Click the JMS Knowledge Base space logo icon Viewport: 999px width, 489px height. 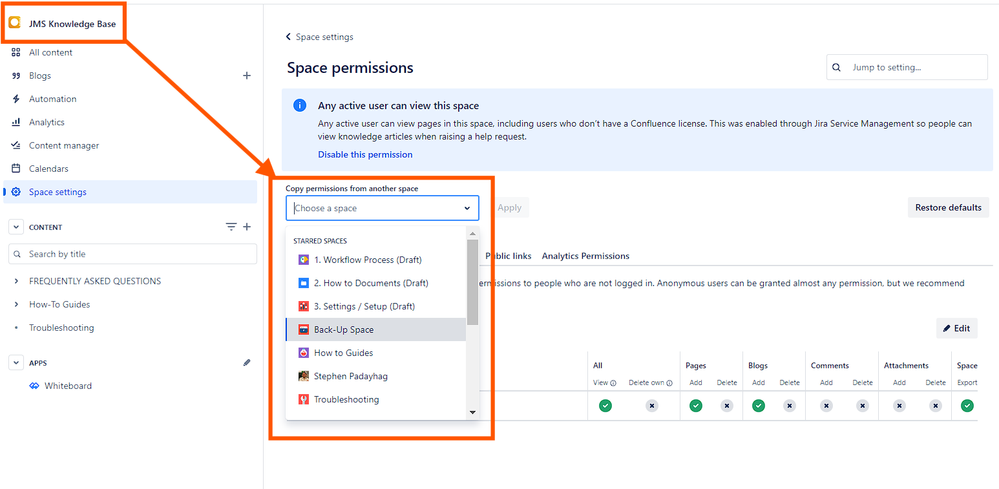(x=15, y=24)
